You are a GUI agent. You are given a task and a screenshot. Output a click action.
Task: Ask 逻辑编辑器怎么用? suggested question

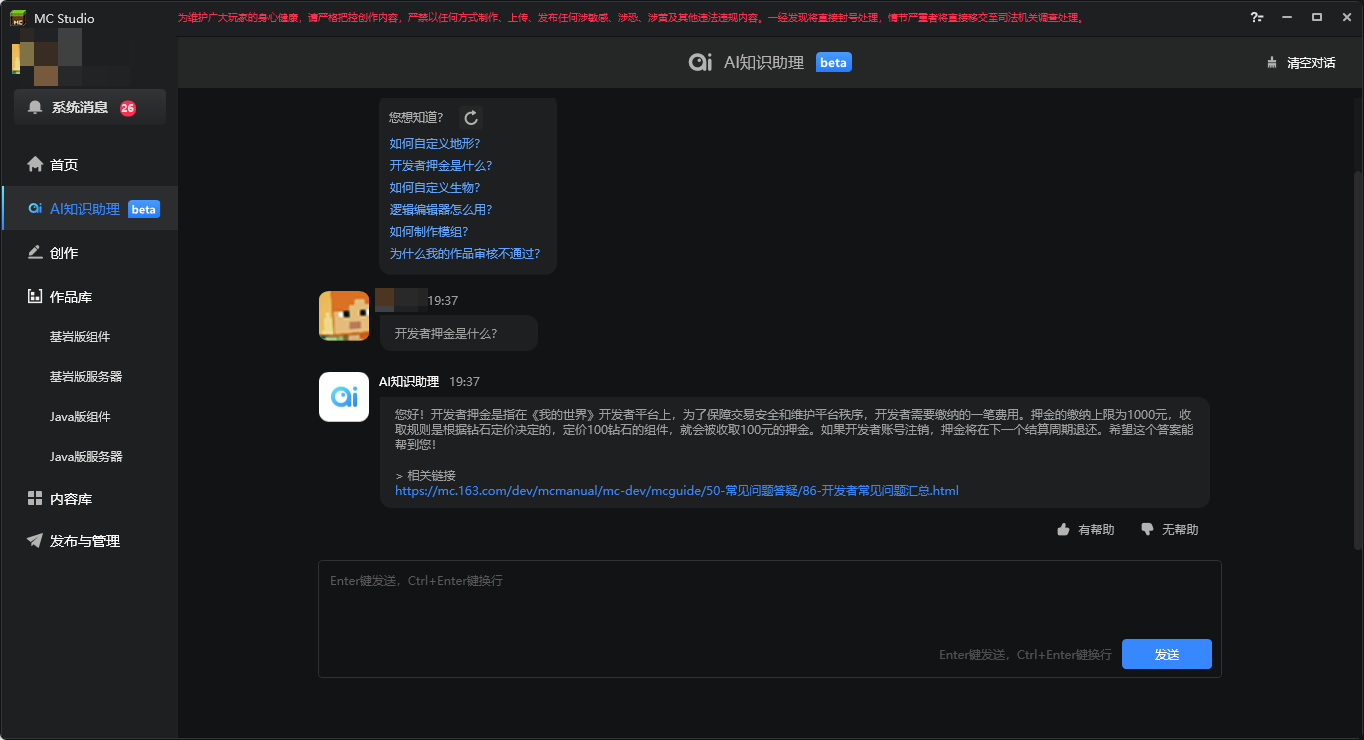click(x=441, y=210)
